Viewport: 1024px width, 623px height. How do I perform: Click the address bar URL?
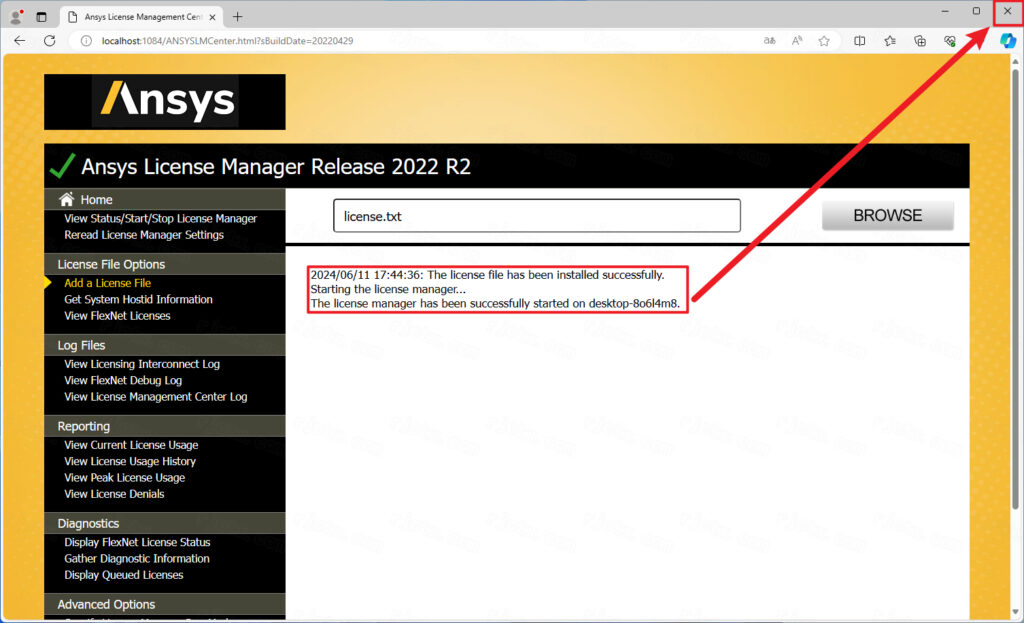point(227,40)
